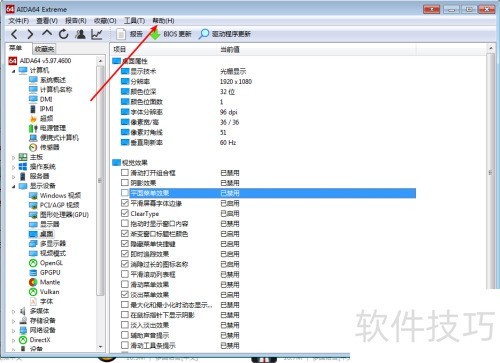Select 计算机名称 in the tree
Screen dimensions: 500x363
pos(56,90)
